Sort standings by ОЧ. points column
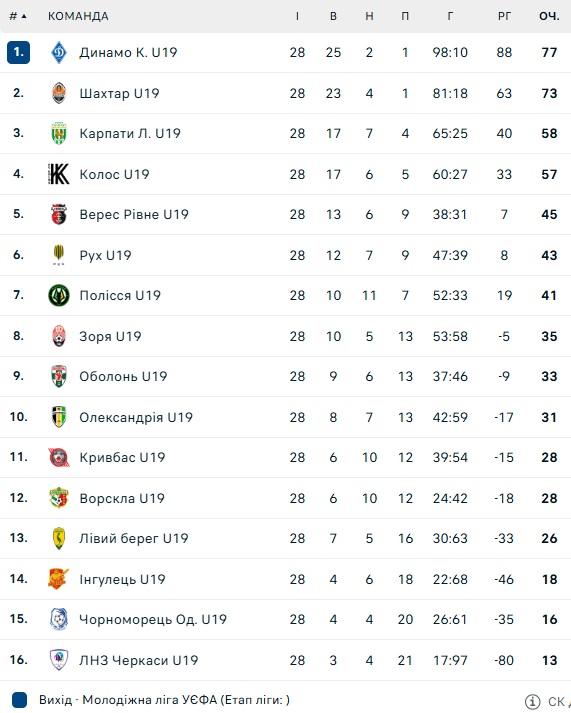The image size is (571, 713). click(549, 16)
